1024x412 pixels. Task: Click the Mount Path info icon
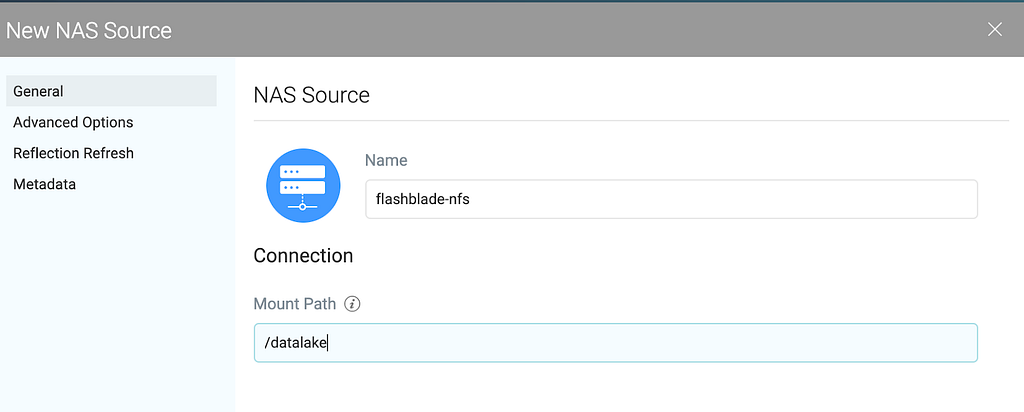point(352,304)
